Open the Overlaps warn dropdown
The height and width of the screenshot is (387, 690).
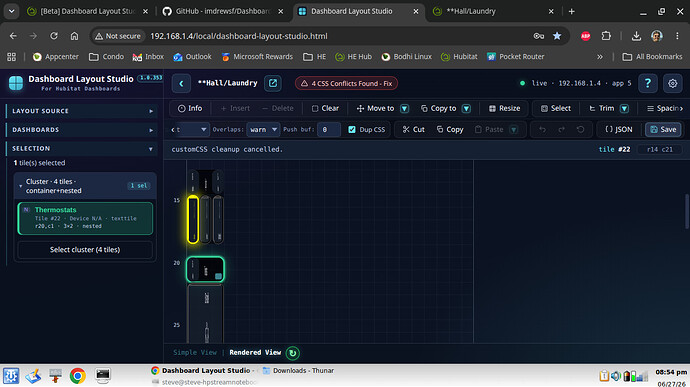click(x=263, y=129)
